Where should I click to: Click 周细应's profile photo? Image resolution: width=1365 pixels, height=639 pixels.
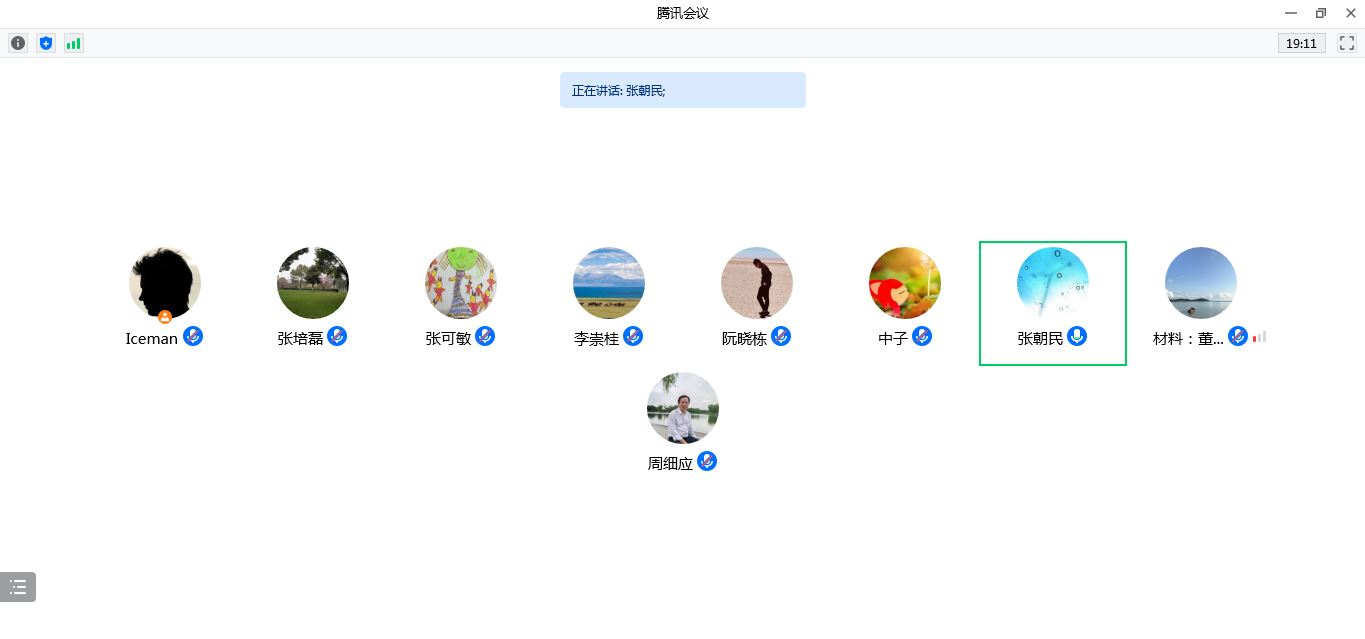(x=683, y=408)
